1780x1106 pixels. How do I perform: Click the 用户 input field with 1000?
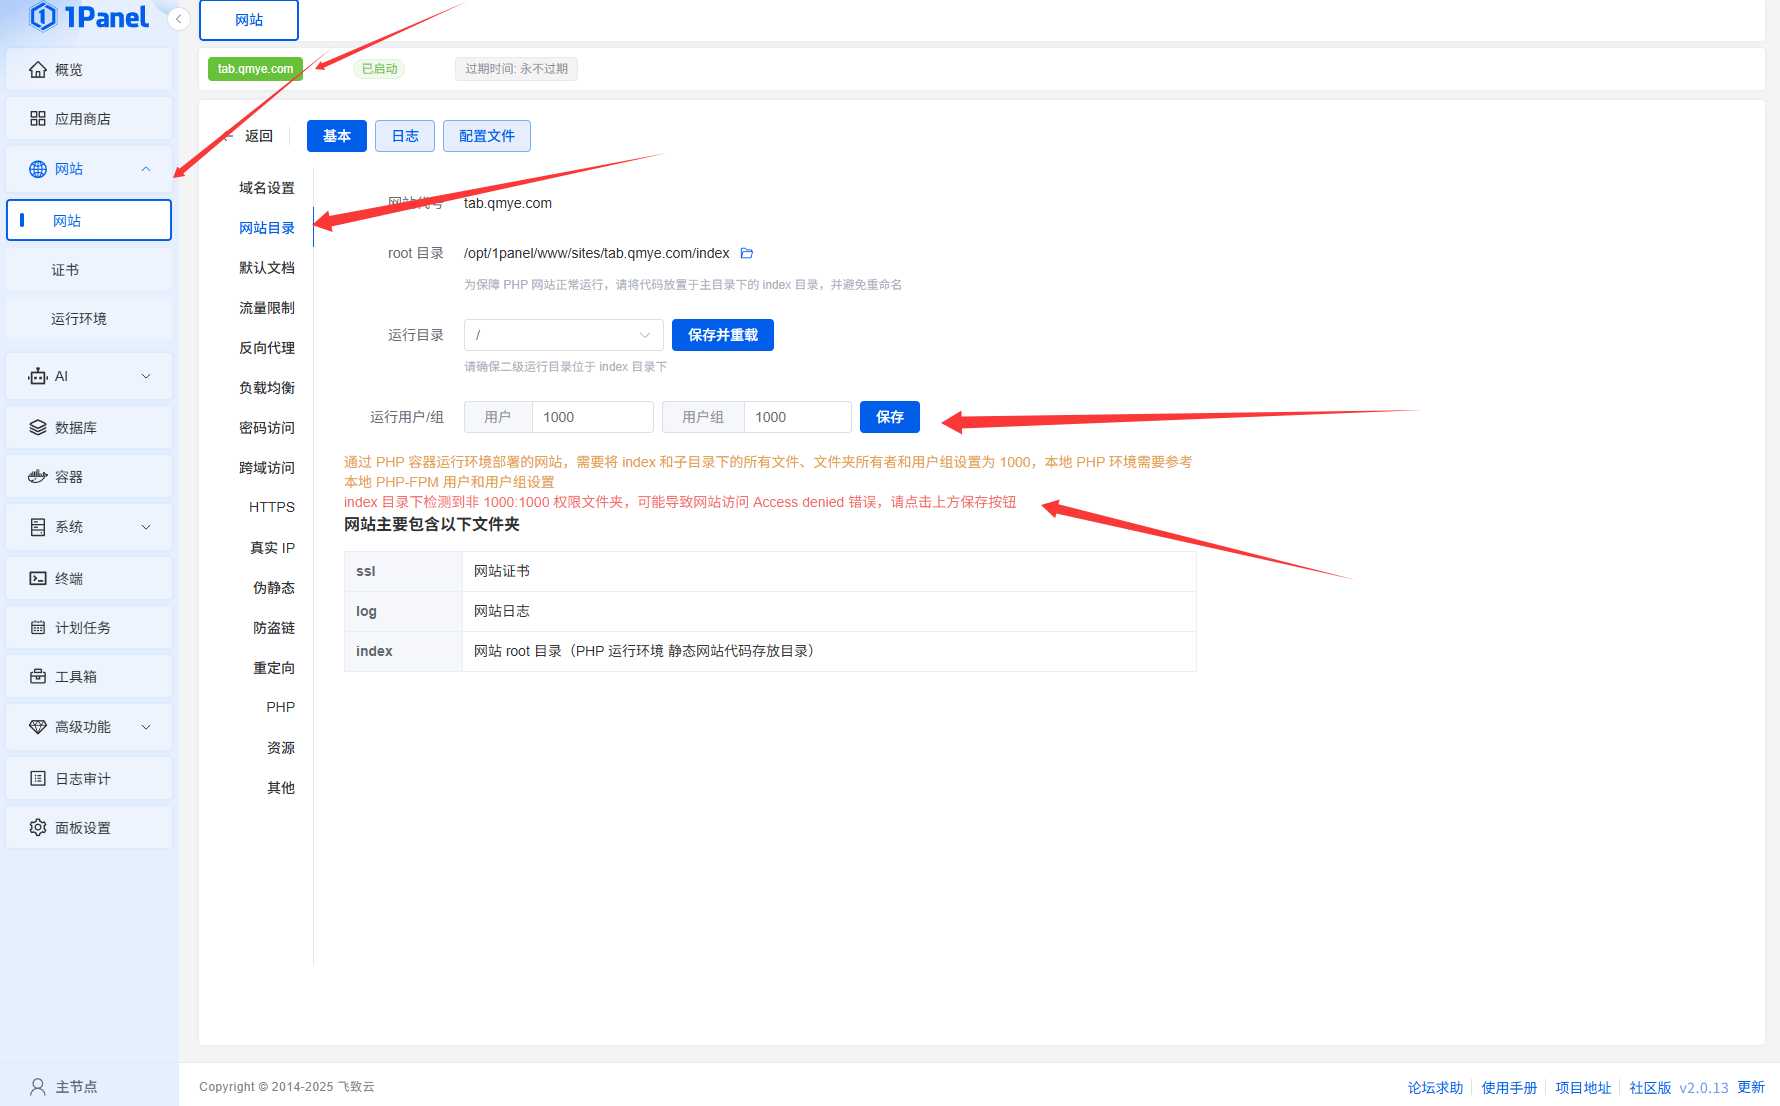[592, 417]
